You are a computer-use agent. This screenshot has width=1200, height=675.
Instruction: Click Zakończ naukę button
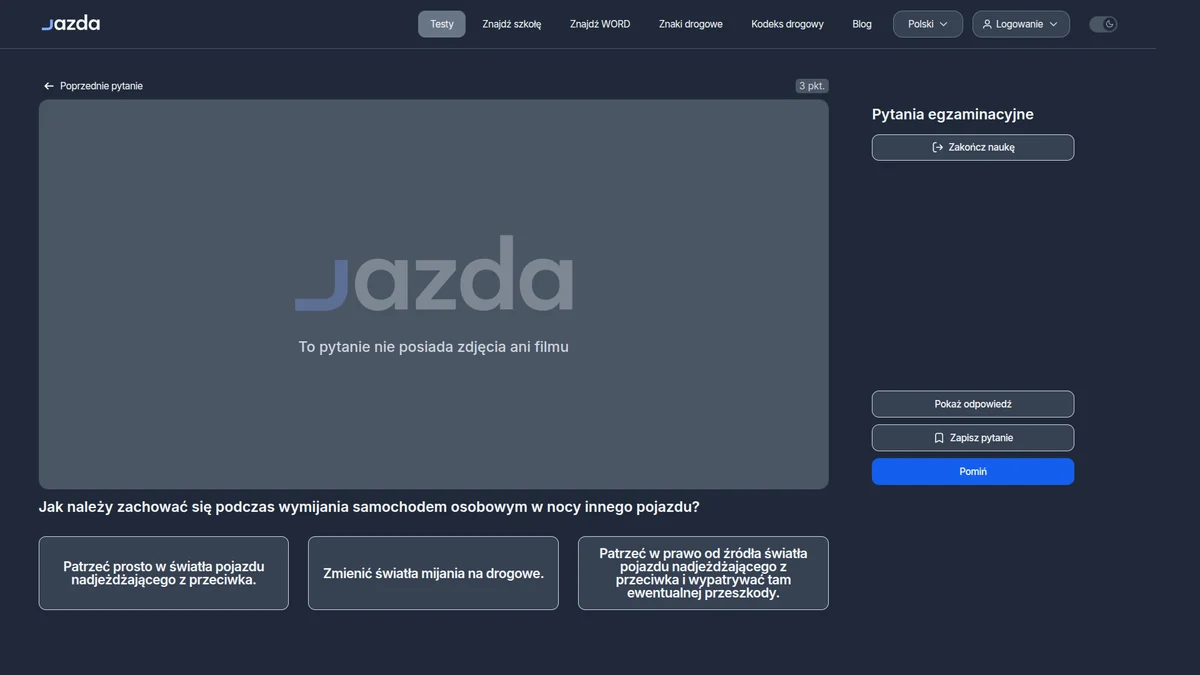coord(973,147)
